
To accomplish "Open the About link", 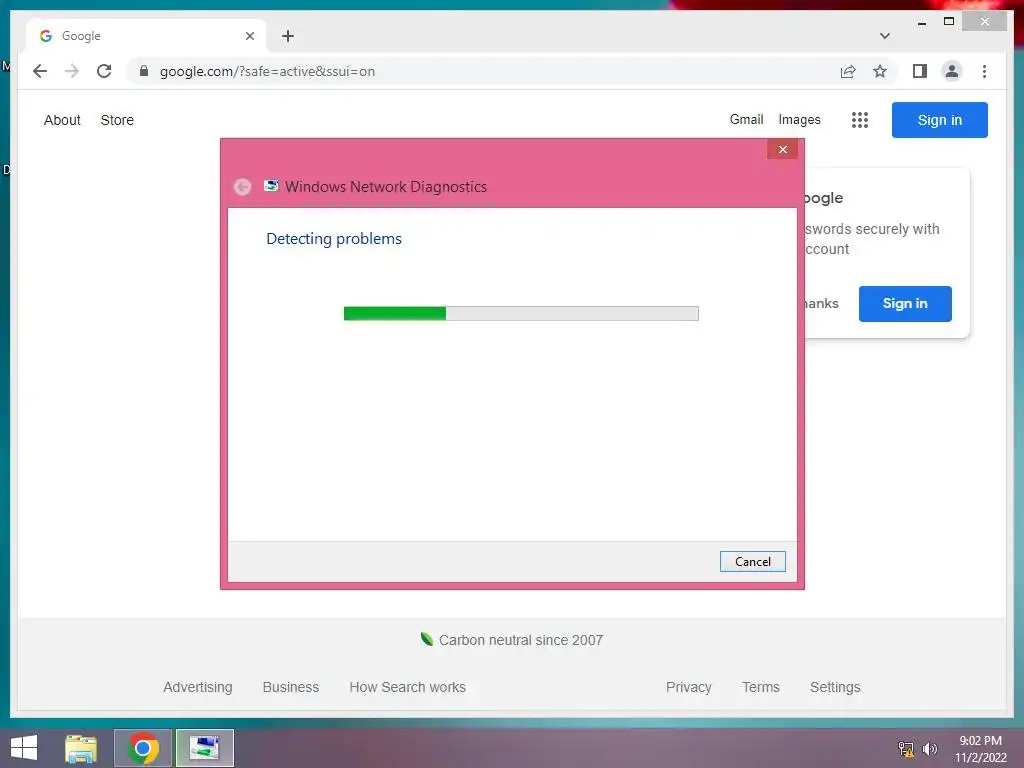I will point(62,120).
